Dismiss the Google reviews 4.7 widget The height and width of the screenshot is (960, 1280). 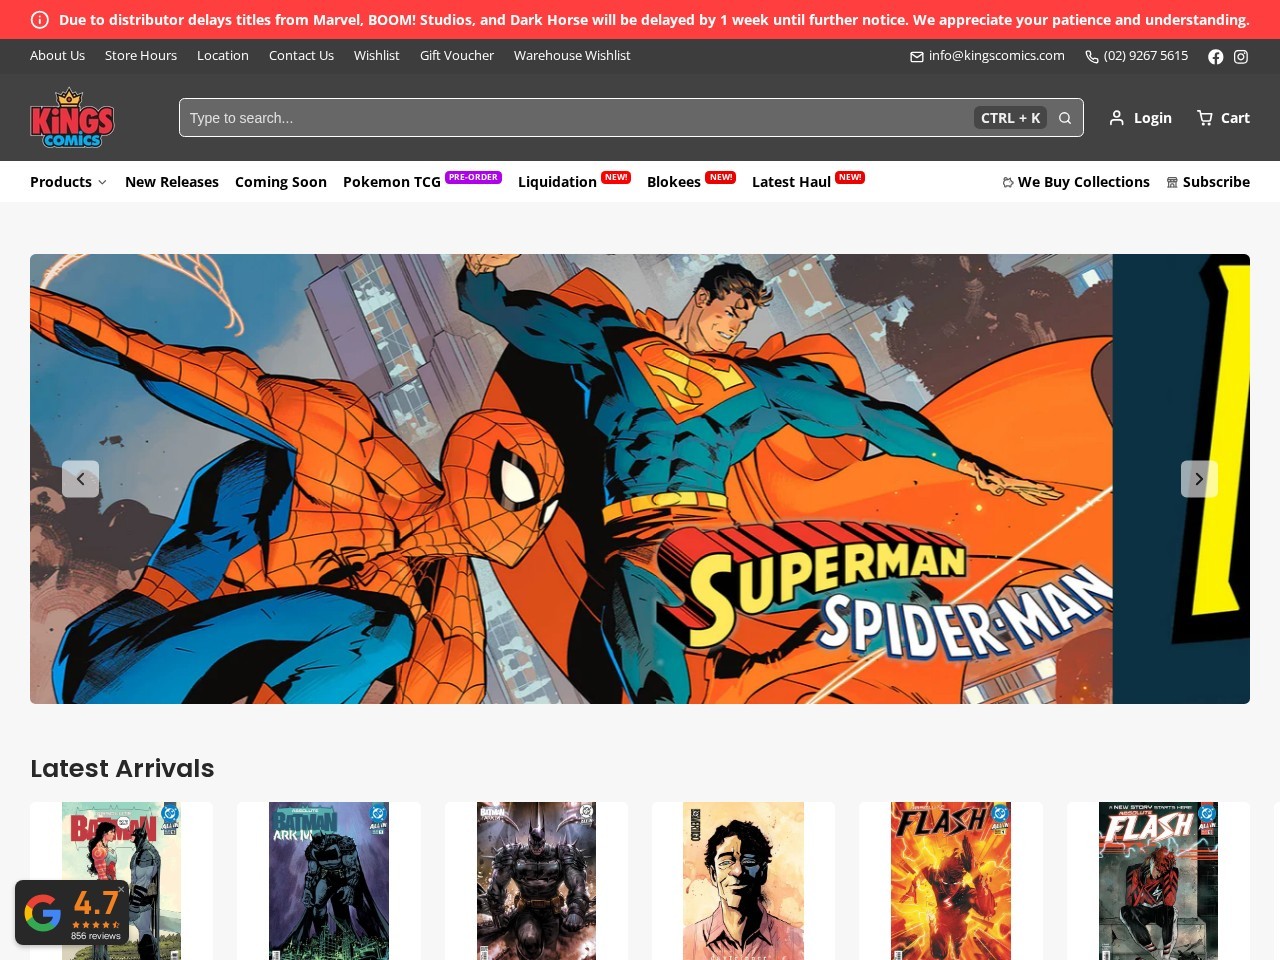coord(122,888)
